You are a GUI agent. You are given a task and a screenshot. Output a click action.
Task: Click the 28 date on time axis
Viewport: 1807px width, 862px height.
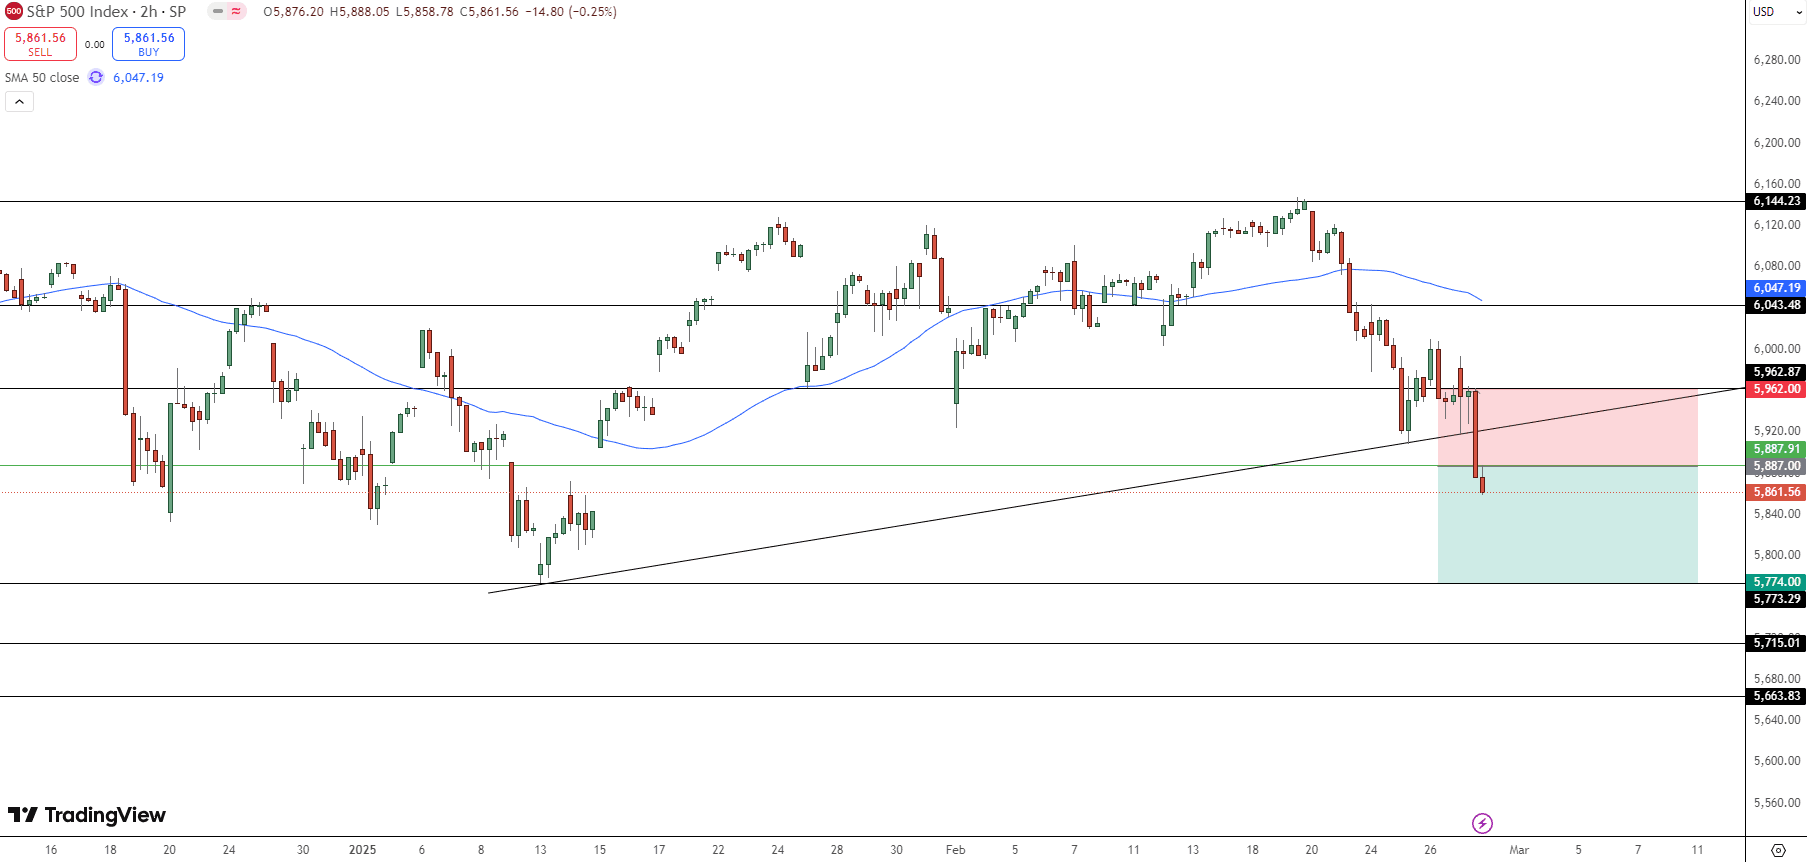(837, 850)
